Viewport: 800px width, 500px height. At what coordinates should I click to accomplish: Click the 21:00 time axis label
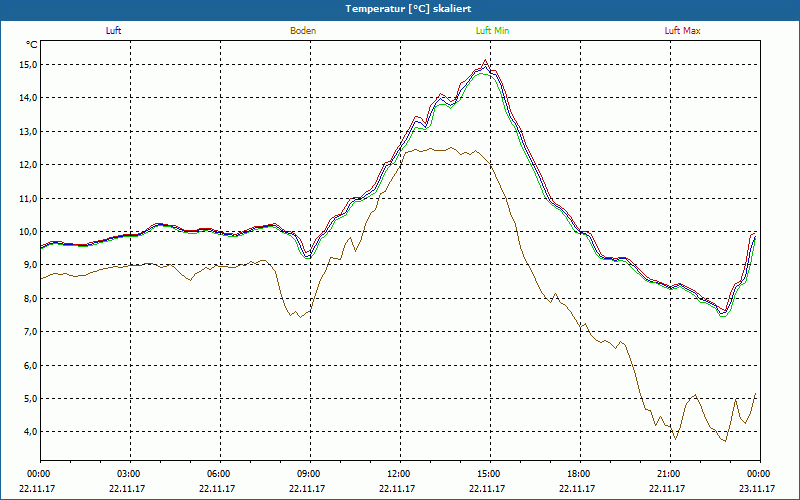pos(670,474)
